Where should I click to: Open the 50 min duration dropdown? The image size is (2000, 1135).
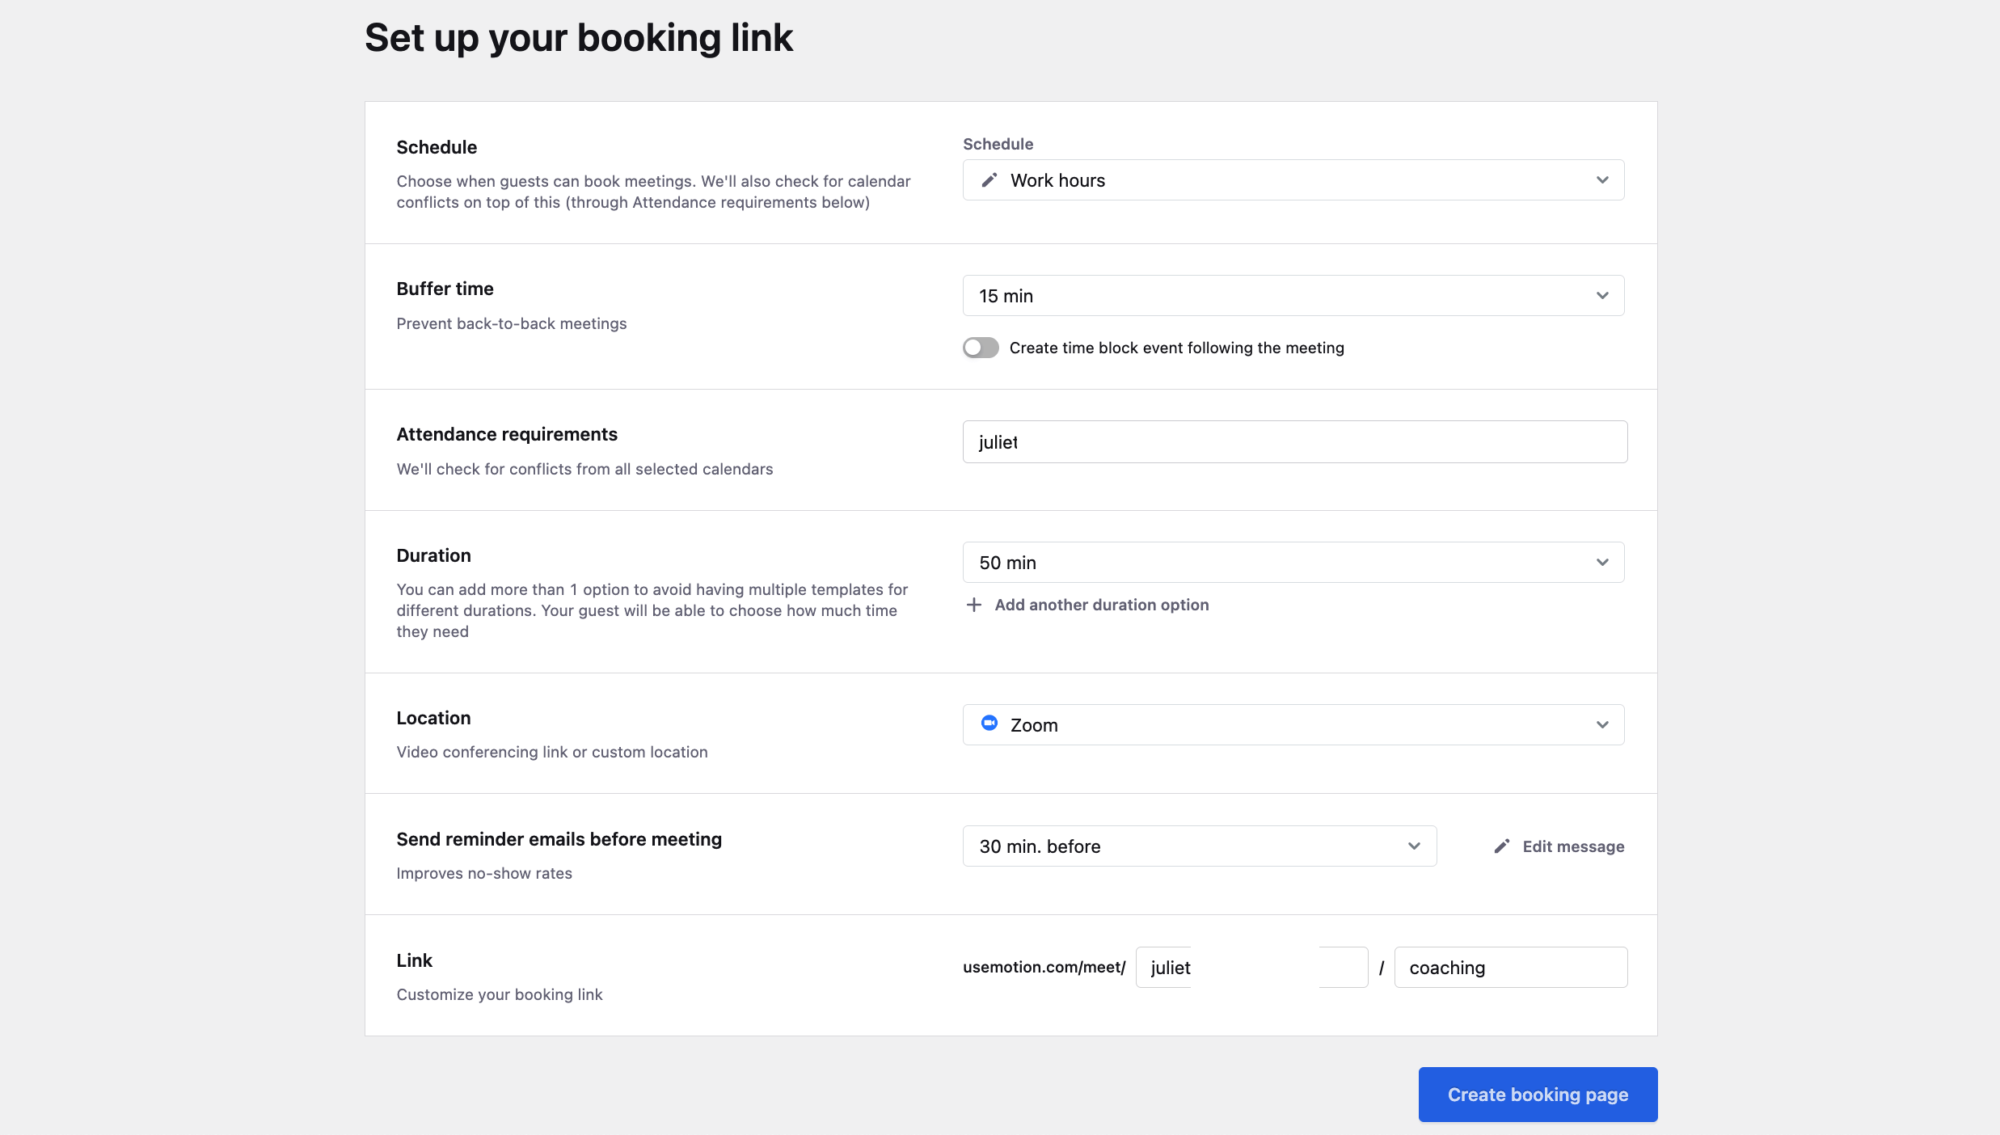tap(1293, 562)
